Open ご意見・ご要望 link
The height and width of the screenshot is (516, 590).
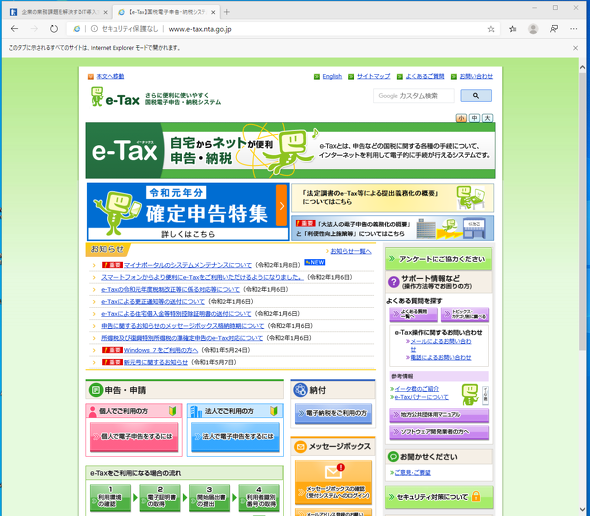(412, 473)
